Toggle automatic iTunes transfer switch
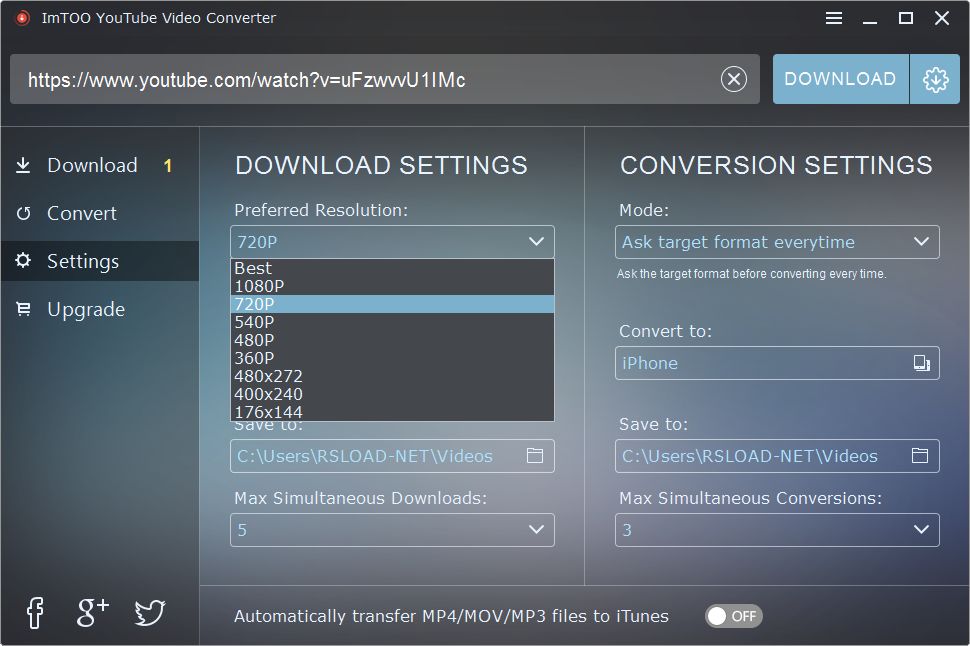The width and height of the screenshot is (970, 646). pyautogui.click(x=734, y=616)
